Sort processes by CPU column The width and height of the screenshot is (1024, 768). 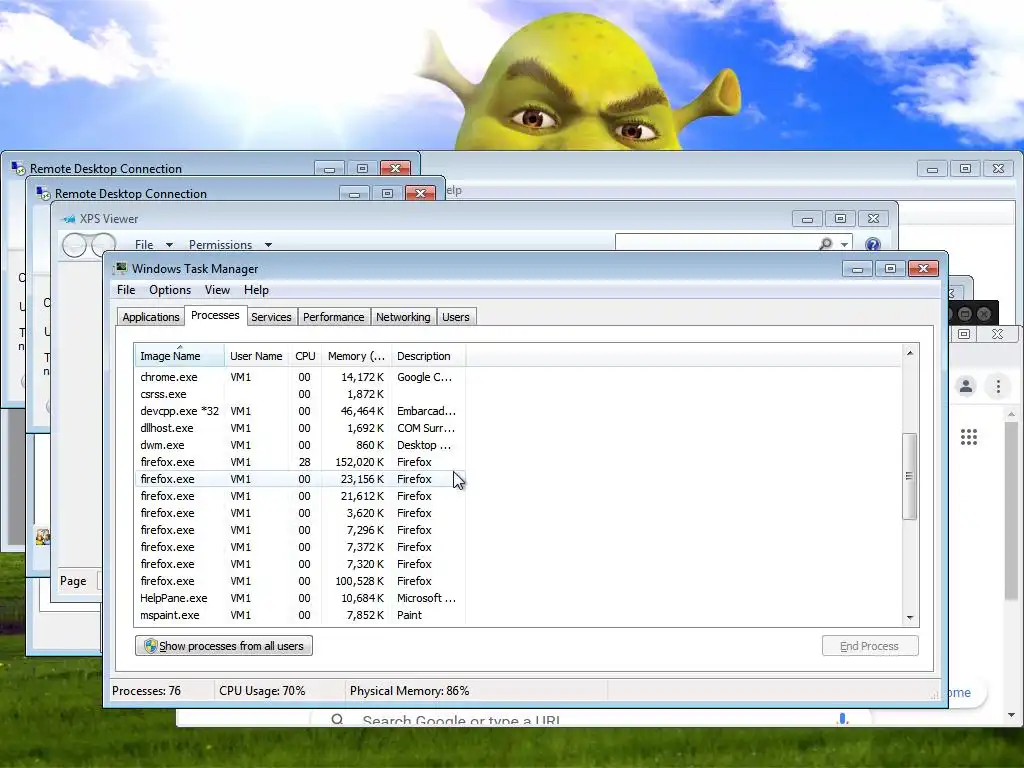coord(305,356)
